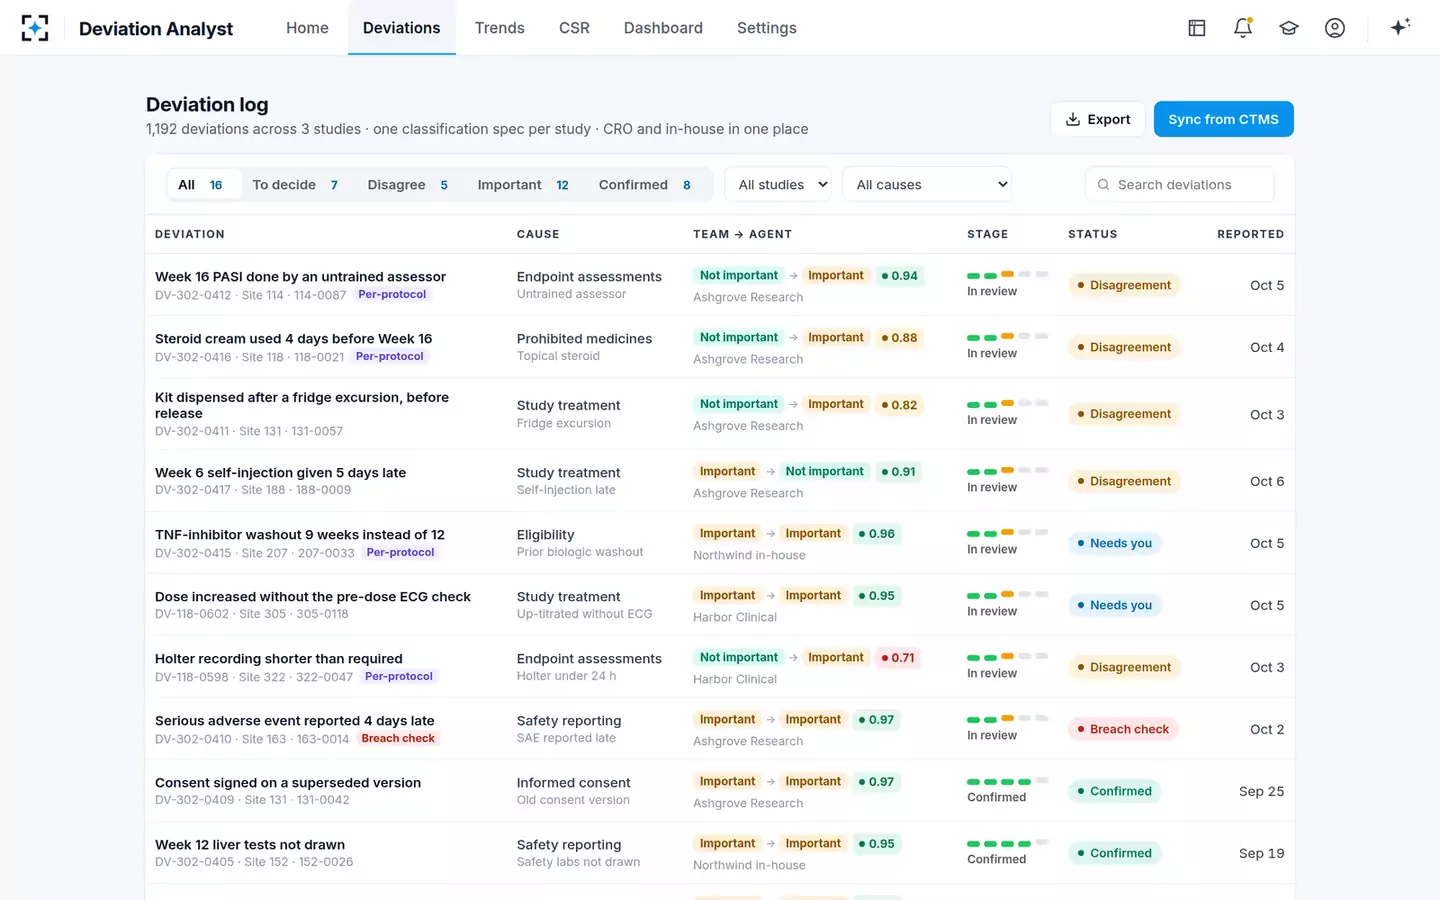Click the Breach check tag on DV-302-0410
The height and width of the screenshot is (900, 1440).
click(x=398, y=739)
